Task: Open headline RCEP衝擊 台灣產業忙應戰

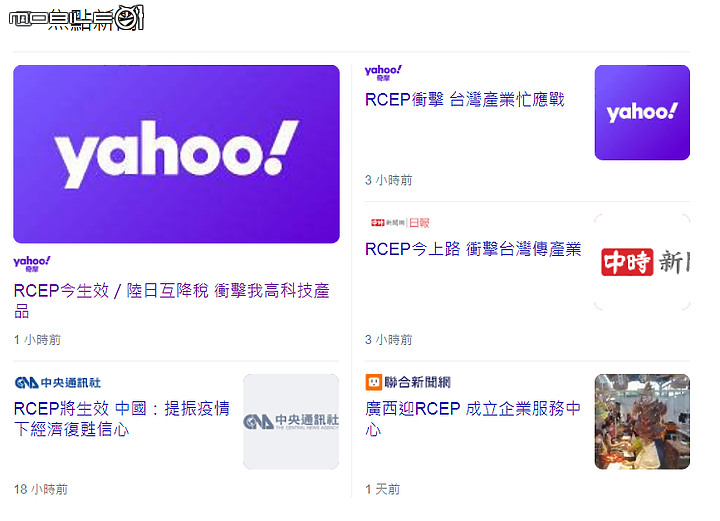Action: tap(465, 100)
